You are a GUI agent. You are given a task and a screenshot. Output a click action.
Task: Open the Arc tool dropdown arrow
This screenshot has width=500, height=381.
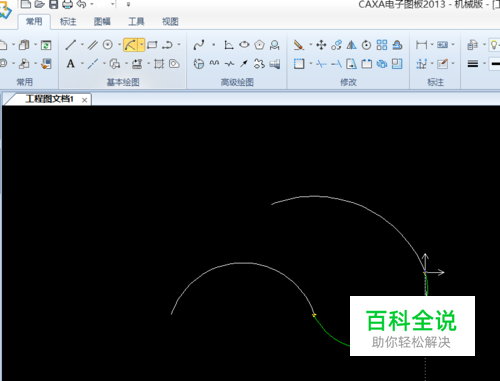tap(142, 45)
